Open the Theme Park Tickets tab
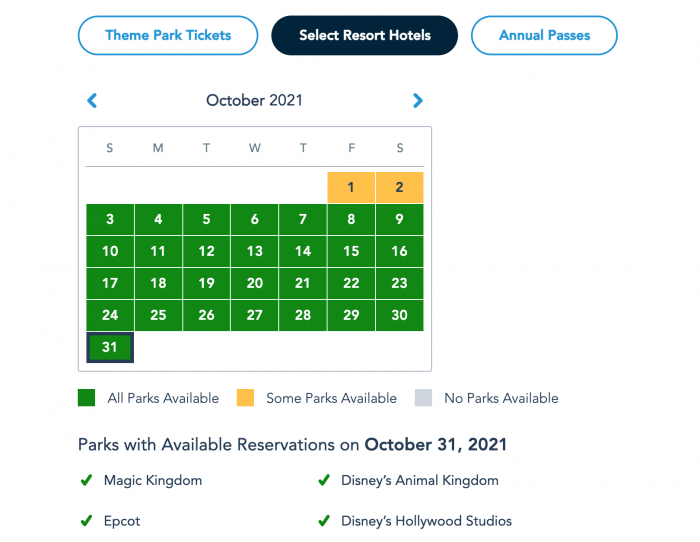Image resolution: width=700 pixels, height=542 pixels. coord(168,36)
